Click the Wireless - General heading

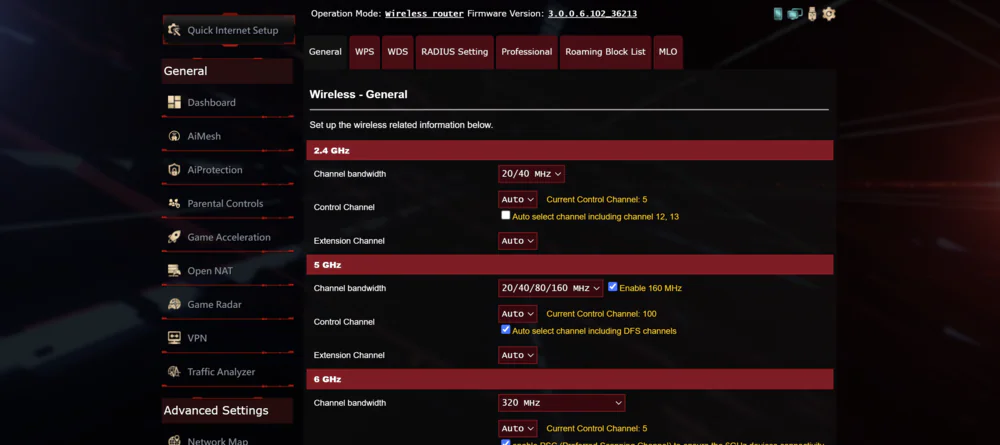tap(358, 94)
